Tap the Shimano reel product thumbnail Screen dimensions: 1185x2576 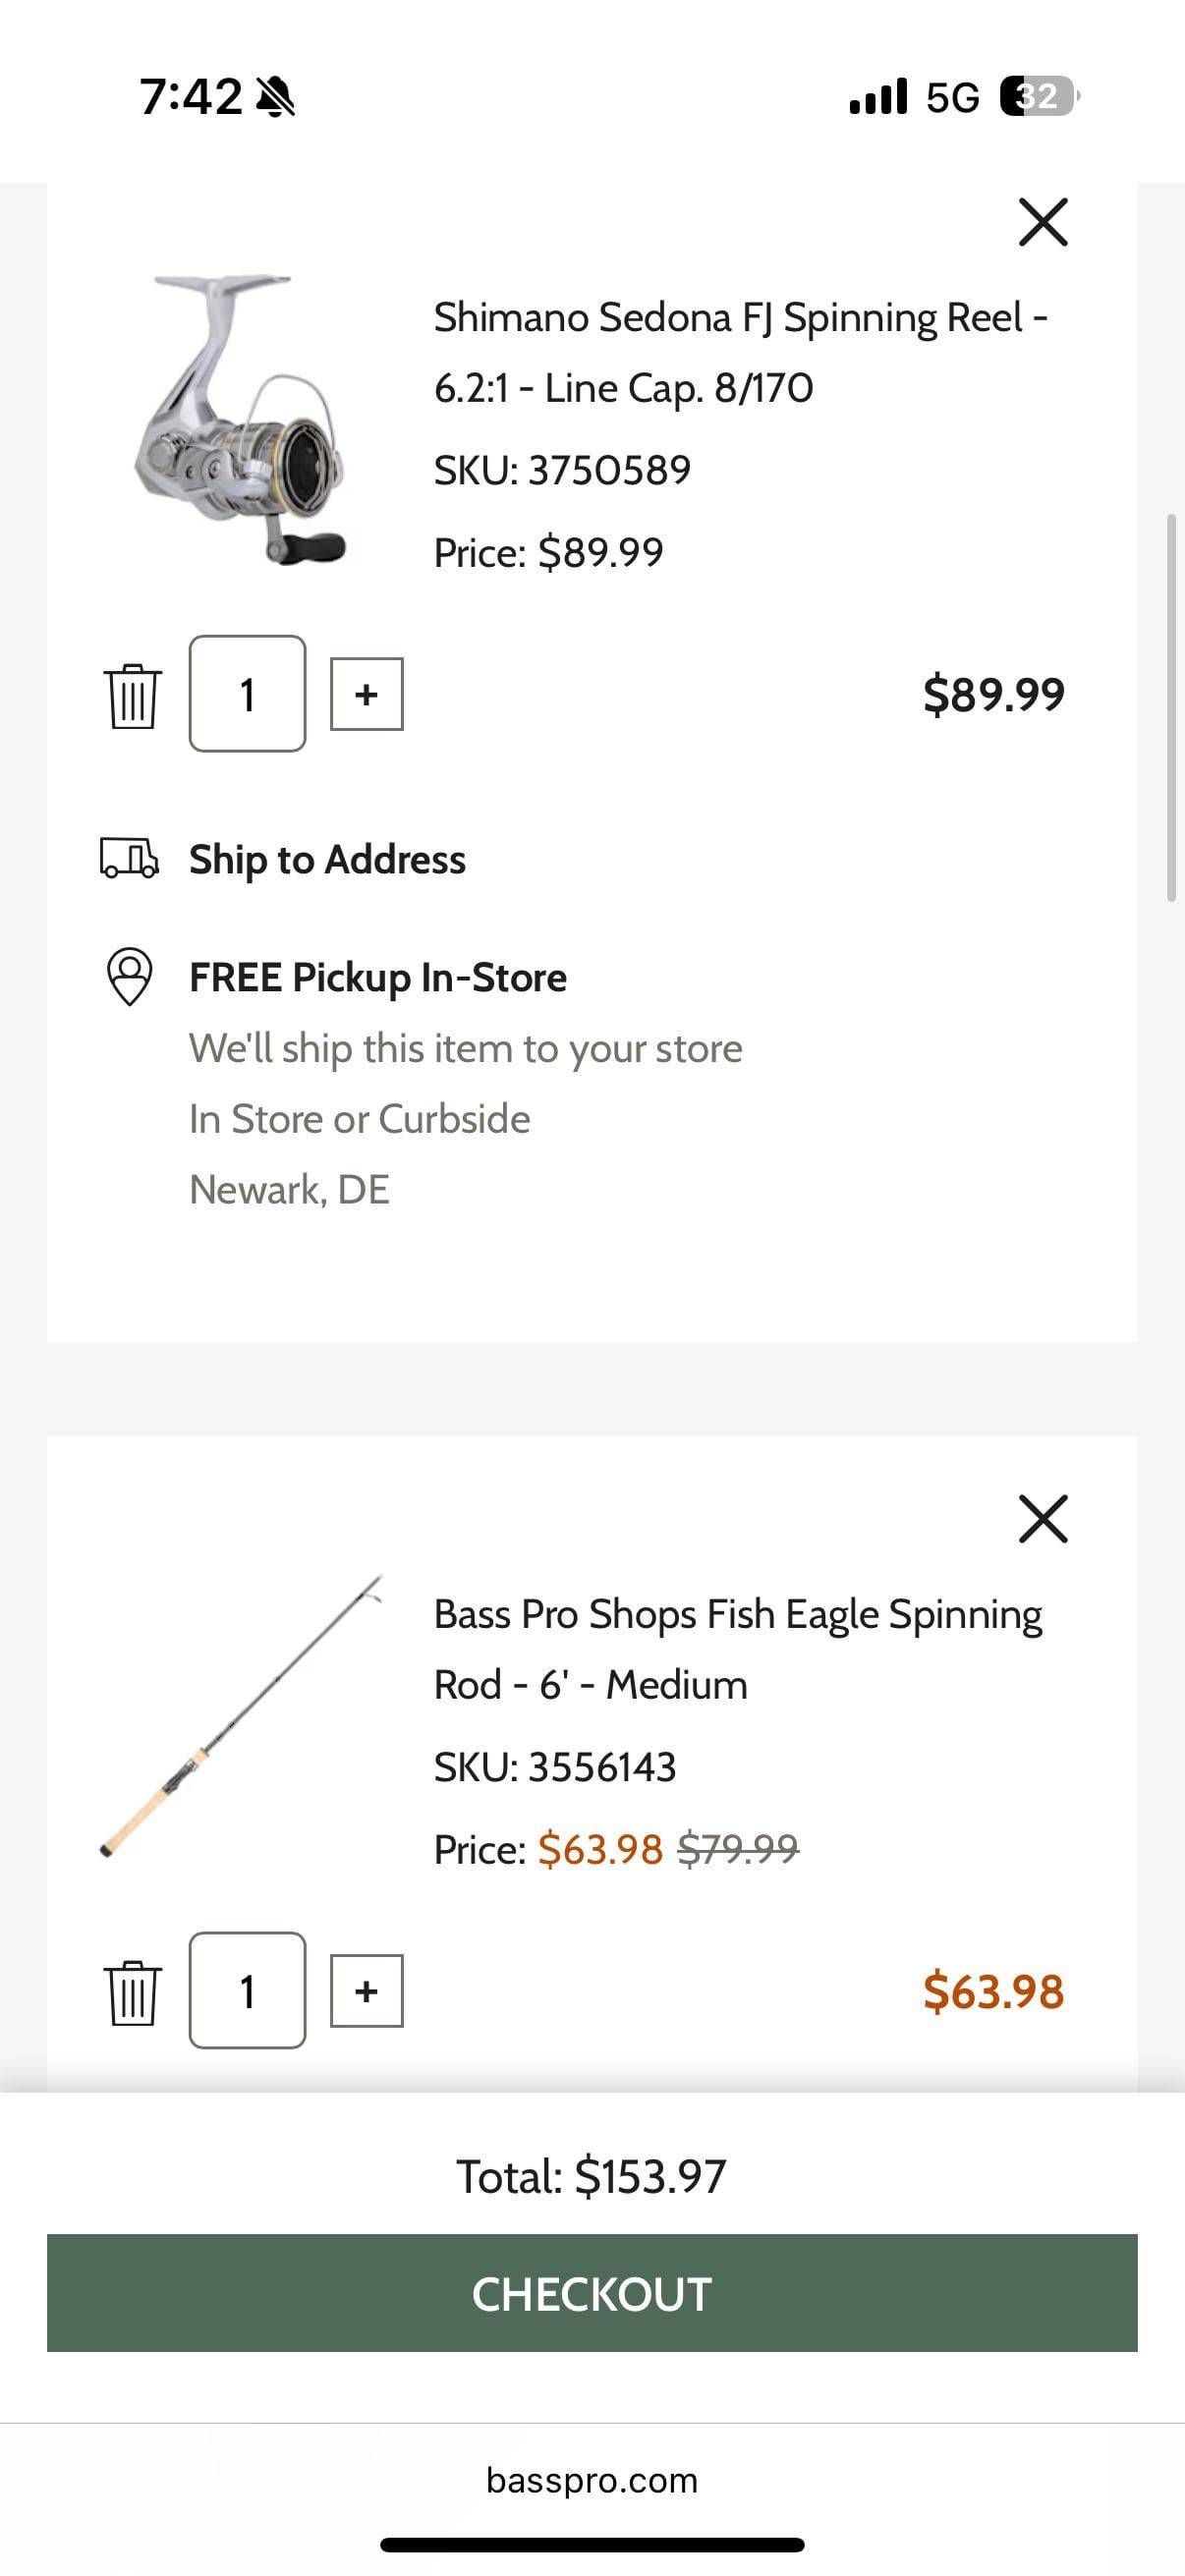(241, 419)
